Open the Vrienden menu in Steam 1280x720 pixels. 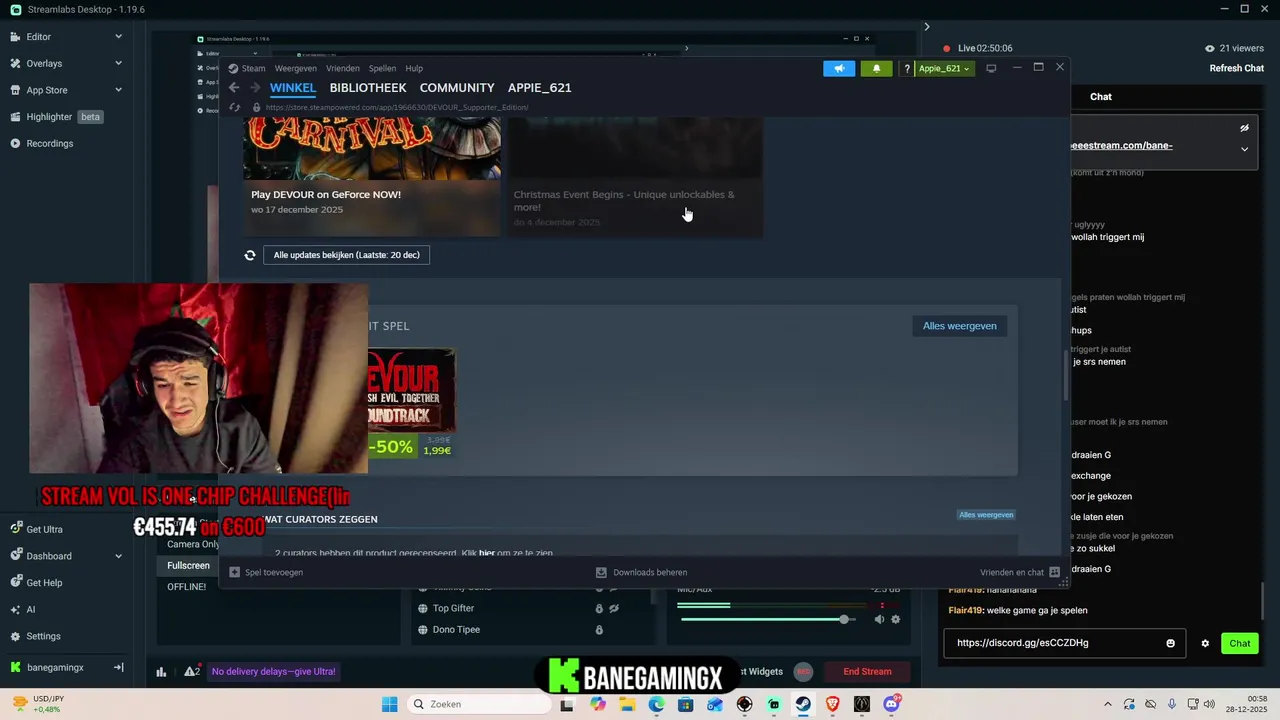coord(343,68)
